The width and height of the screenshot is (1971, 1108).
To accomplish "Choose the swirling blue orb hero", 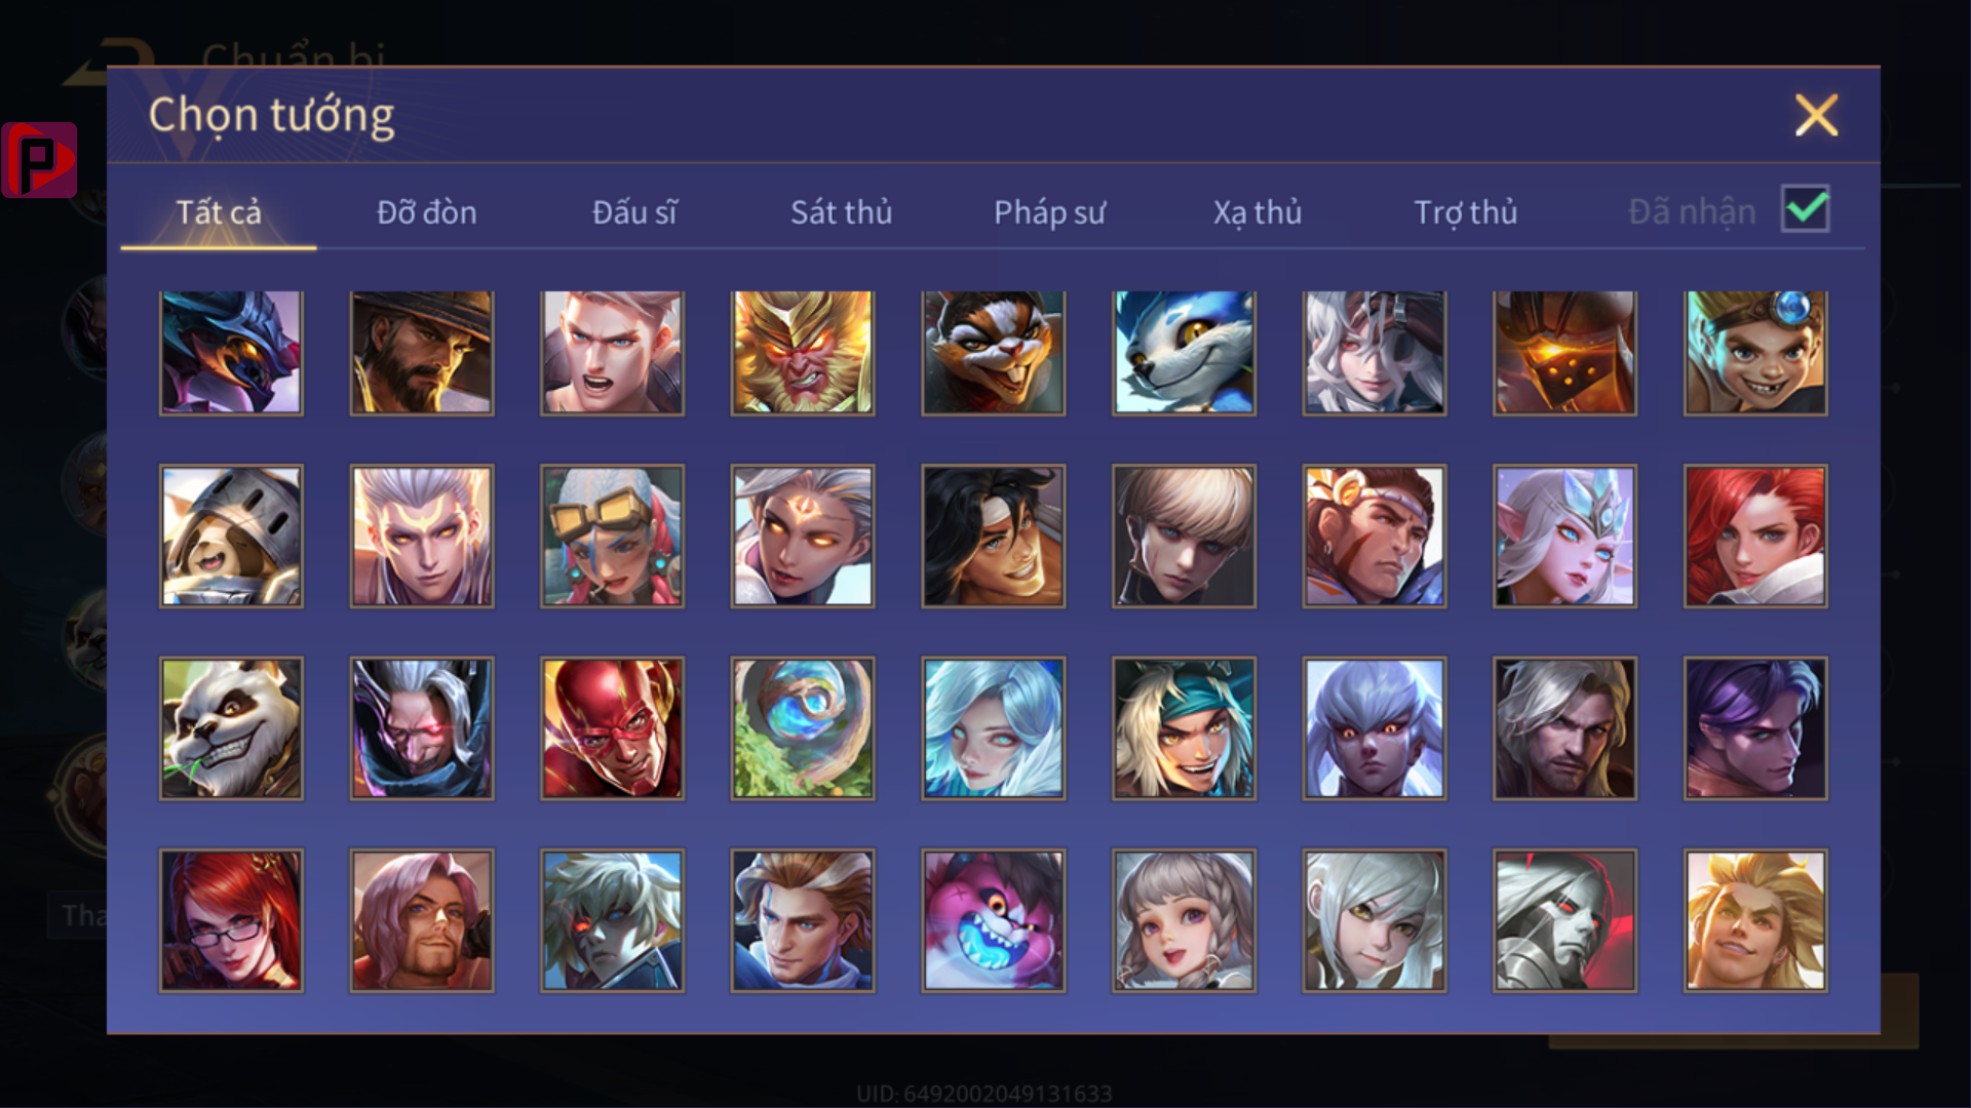I will tap(803, 728).
